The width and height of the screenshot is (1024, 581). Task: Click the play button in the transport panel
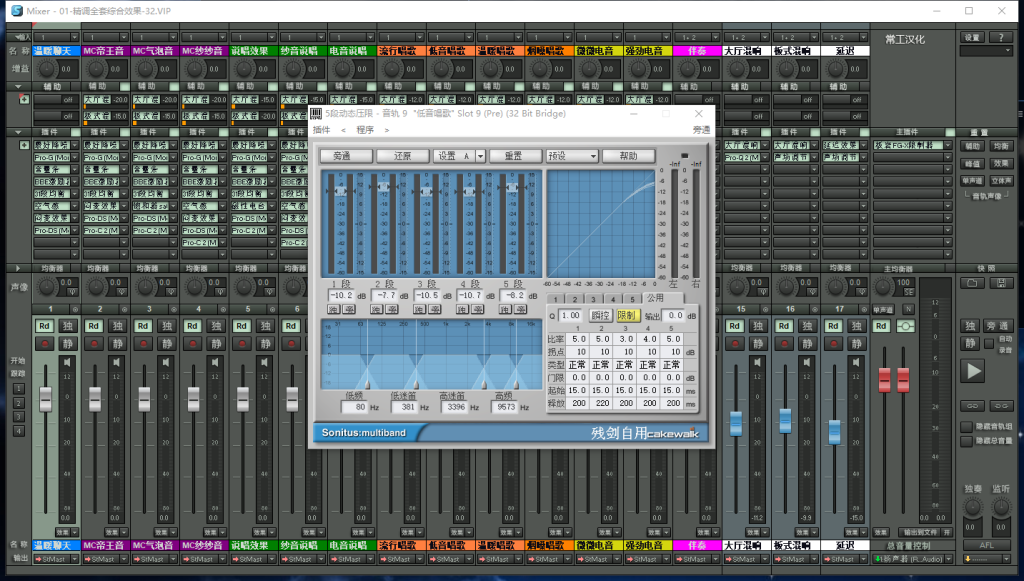click(x=973, y=371)
